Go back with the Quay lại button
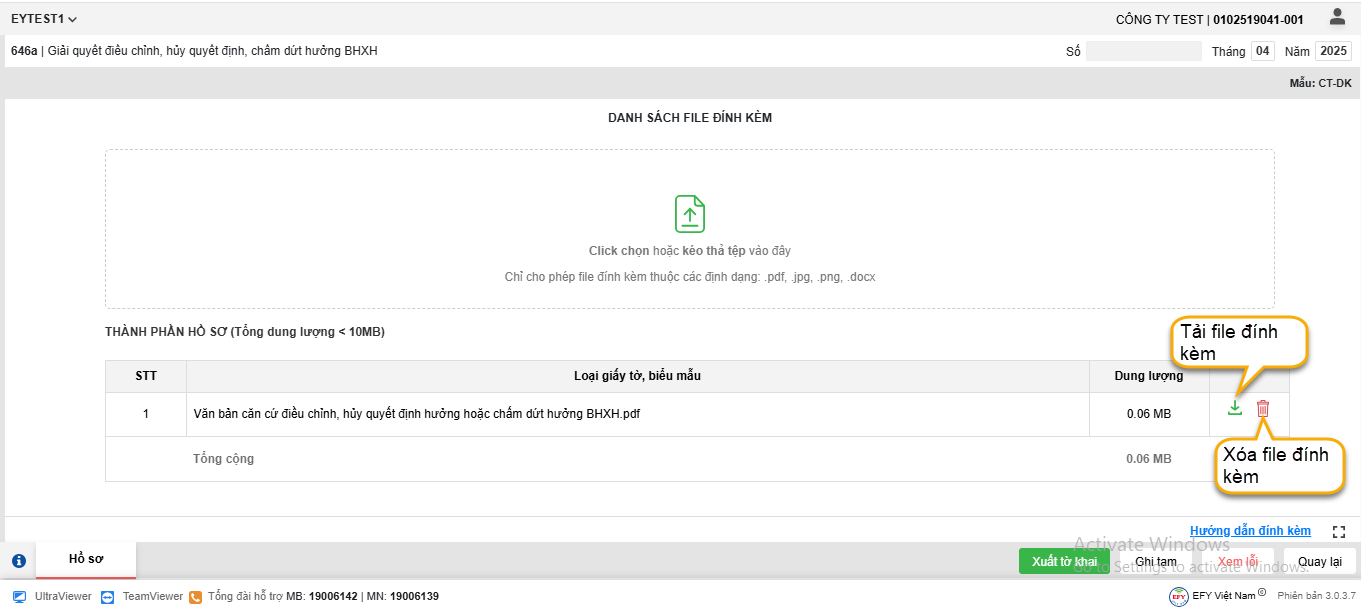This screenshot has height=607, width=1362. [1320, 562]
